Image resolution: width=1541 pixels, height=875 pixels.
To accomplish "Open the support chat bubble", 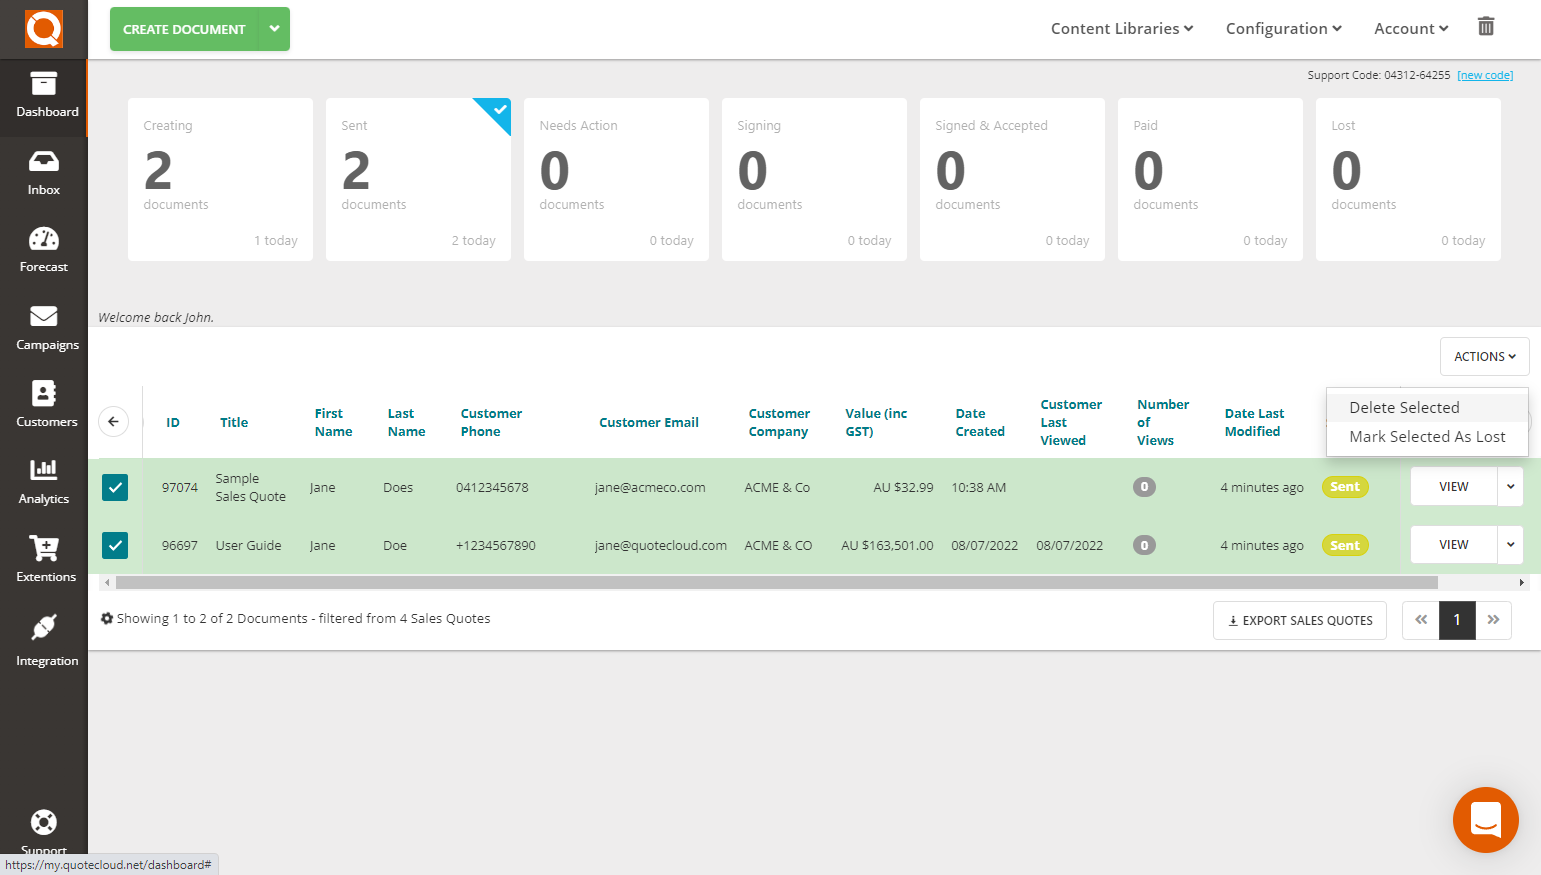I will [1486, 820].
